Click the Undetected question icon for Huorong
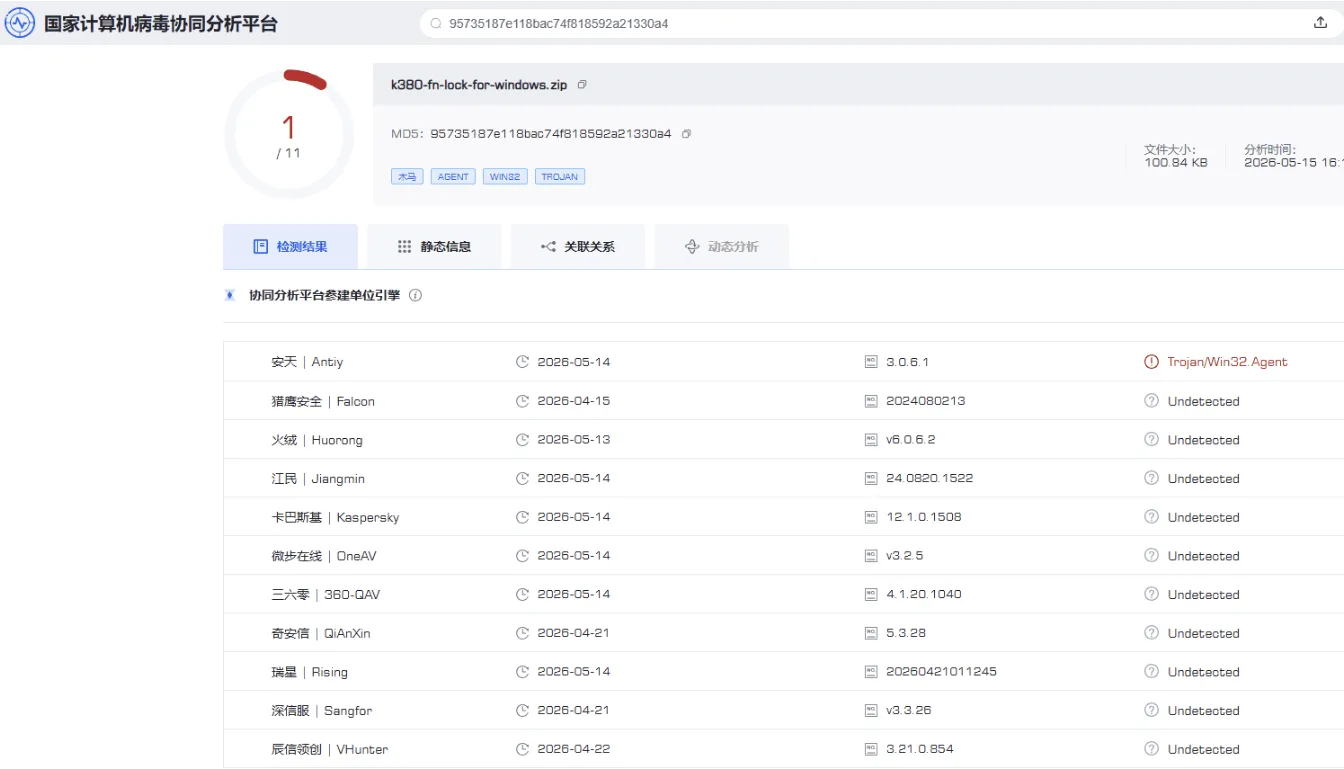This screenshot has height=769, width=1344. pyautogui.click(x=1152, y=440)
